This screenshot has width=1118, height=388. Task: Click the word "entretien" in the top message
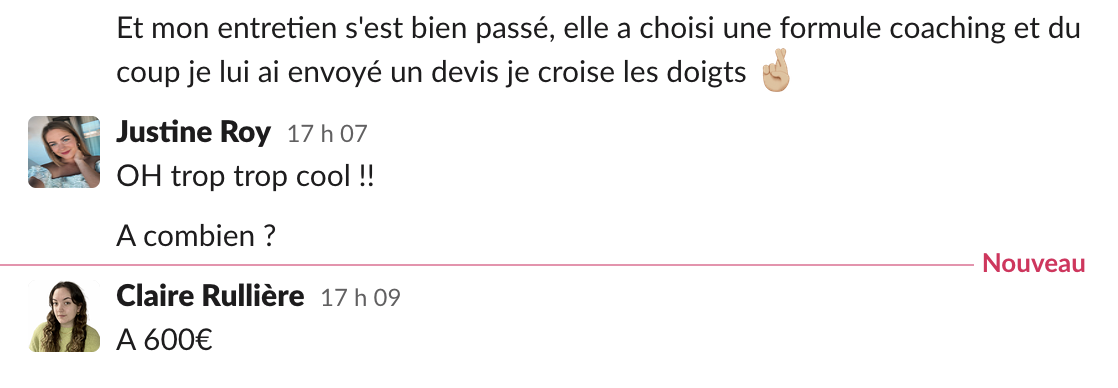point(278,29)
